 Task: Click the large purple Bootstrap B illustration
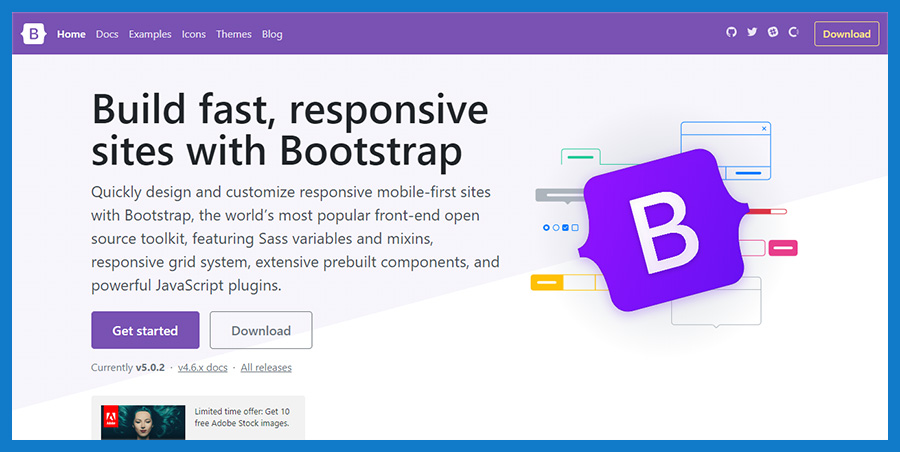664,230
